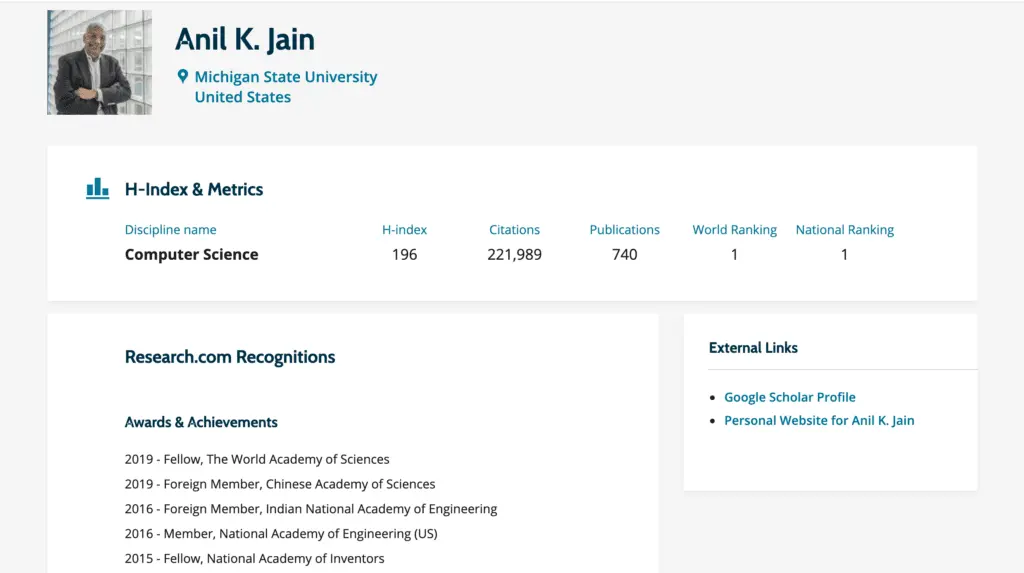Viewport: 1024px width, 573px height.
Task: Click the World Ranking column header
Action: [x=735, y=230]
